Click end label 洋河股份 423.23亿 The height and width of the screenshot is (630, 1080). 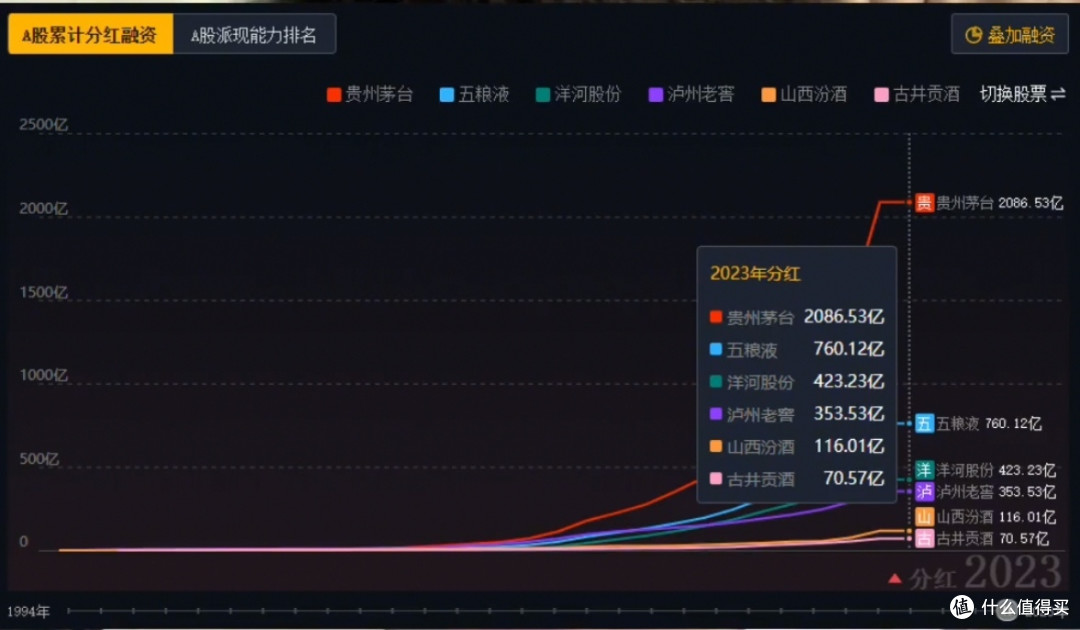click(x=996, y=470)
